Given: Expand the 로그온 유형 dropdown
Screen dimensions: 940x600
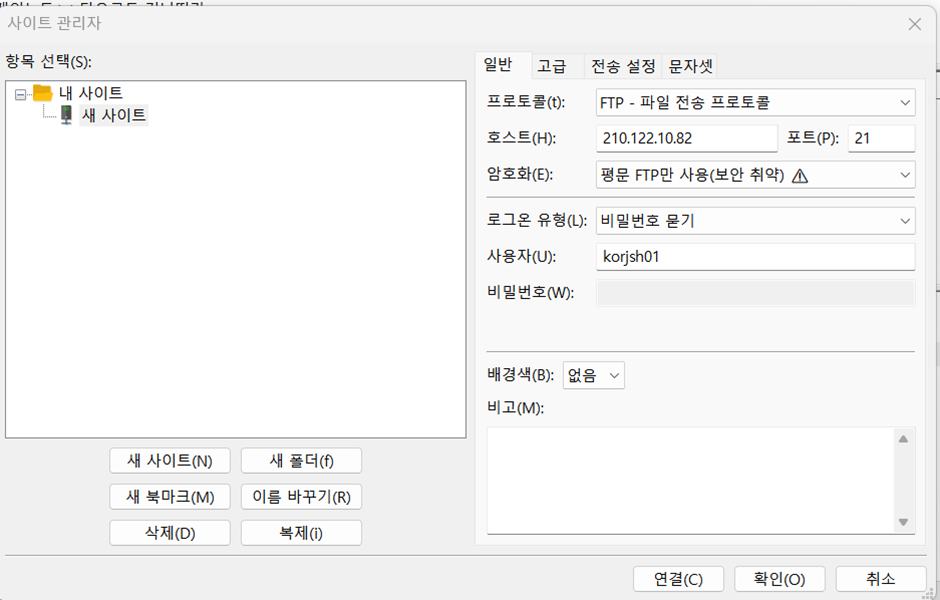Looking at the screenshot, I should [x=905, y=220].
